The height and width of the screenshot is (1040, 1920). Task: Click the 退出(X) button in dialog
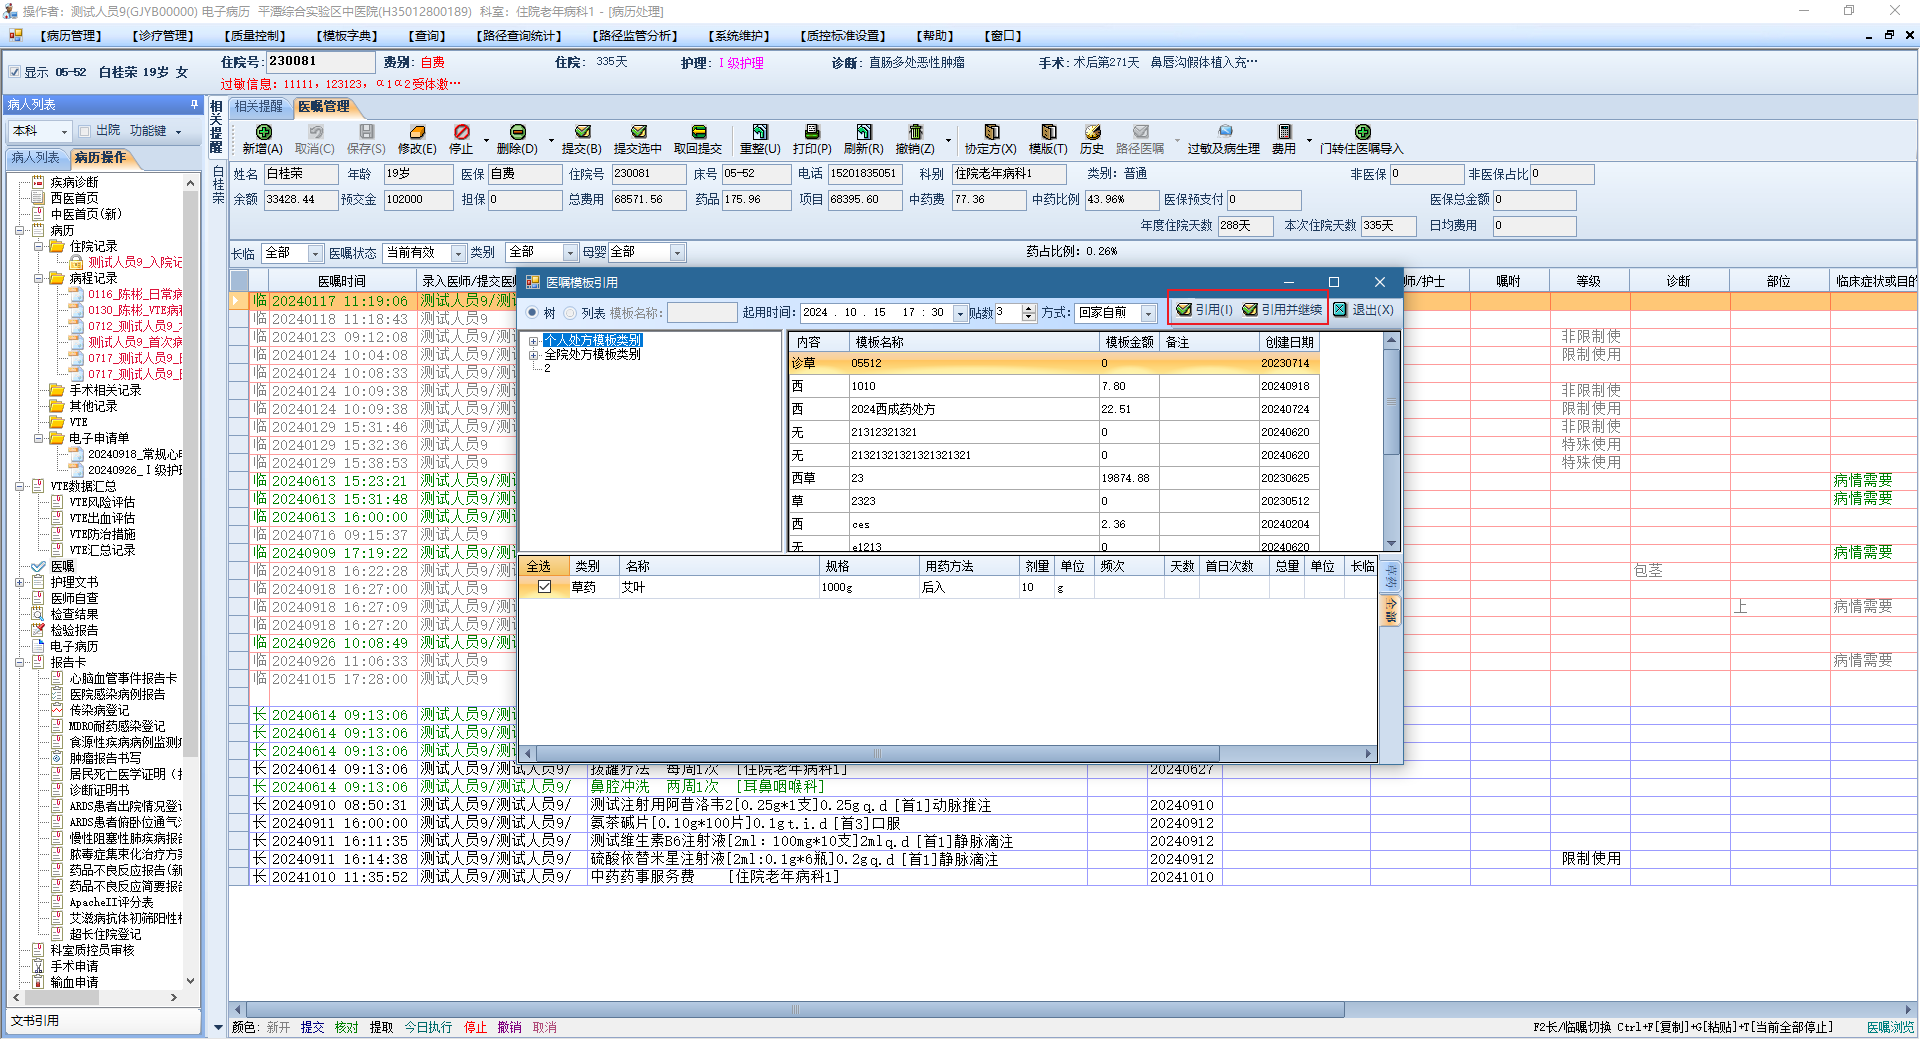click(x=1363, y=310)
